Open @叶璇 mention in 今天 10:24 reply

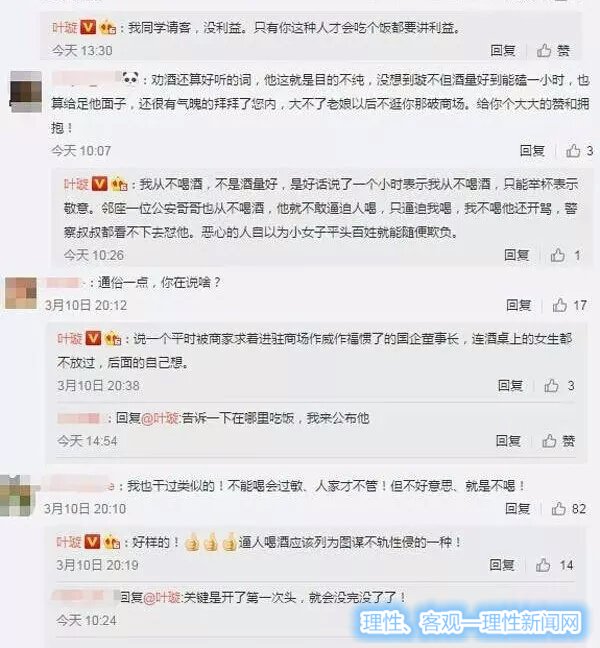coord(162,597)
